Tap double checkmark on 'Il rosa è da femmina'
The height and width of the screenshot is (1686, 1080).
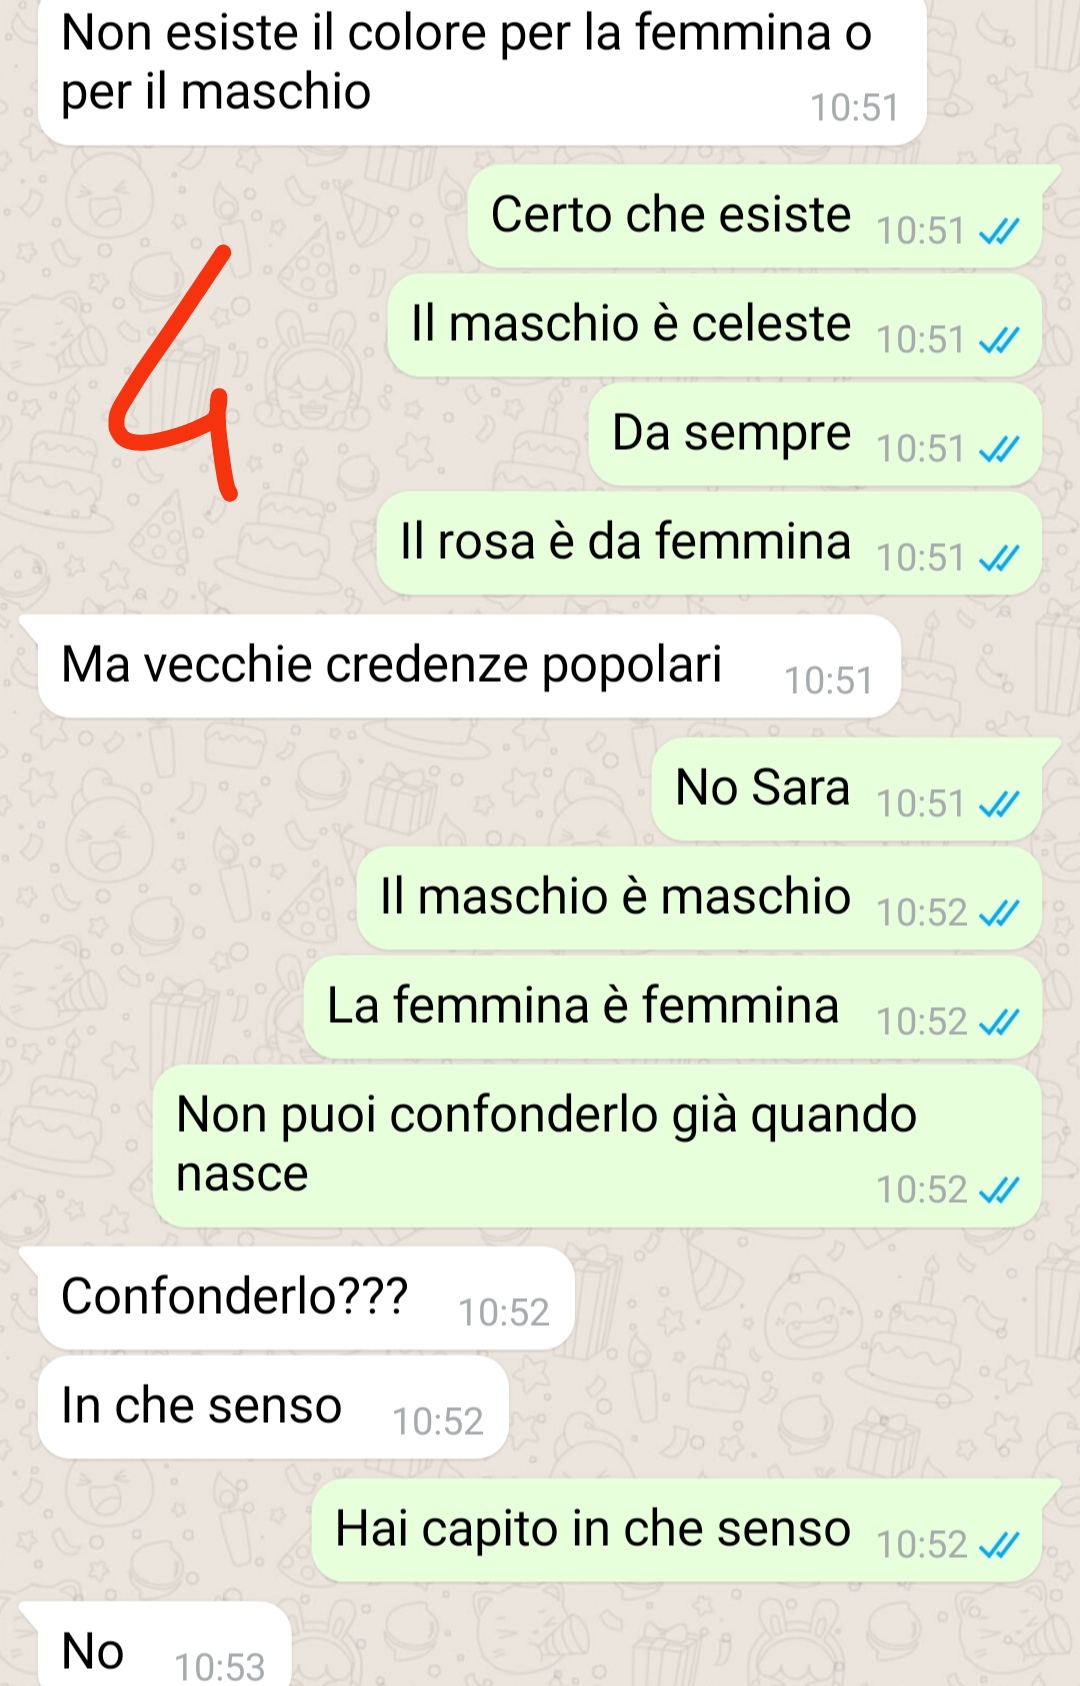point(999,559)
